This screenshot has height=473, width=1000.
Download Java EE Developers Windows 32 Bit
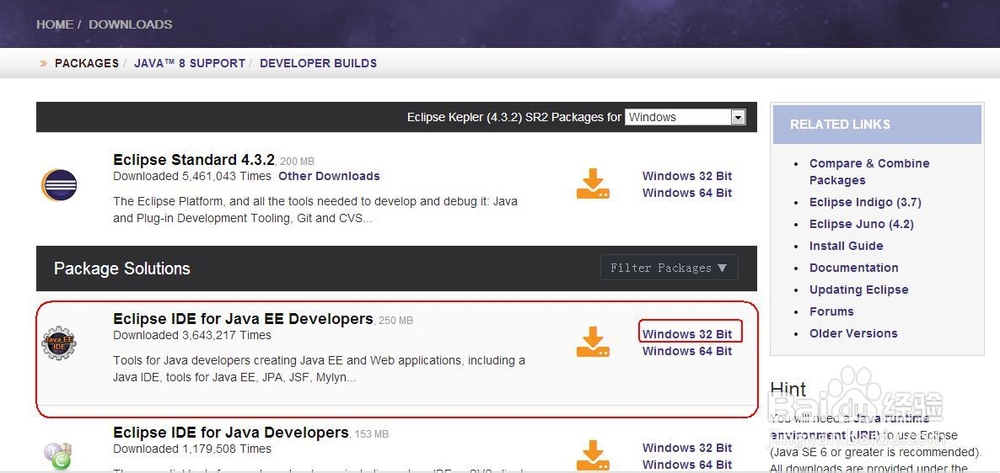[687, 334]
